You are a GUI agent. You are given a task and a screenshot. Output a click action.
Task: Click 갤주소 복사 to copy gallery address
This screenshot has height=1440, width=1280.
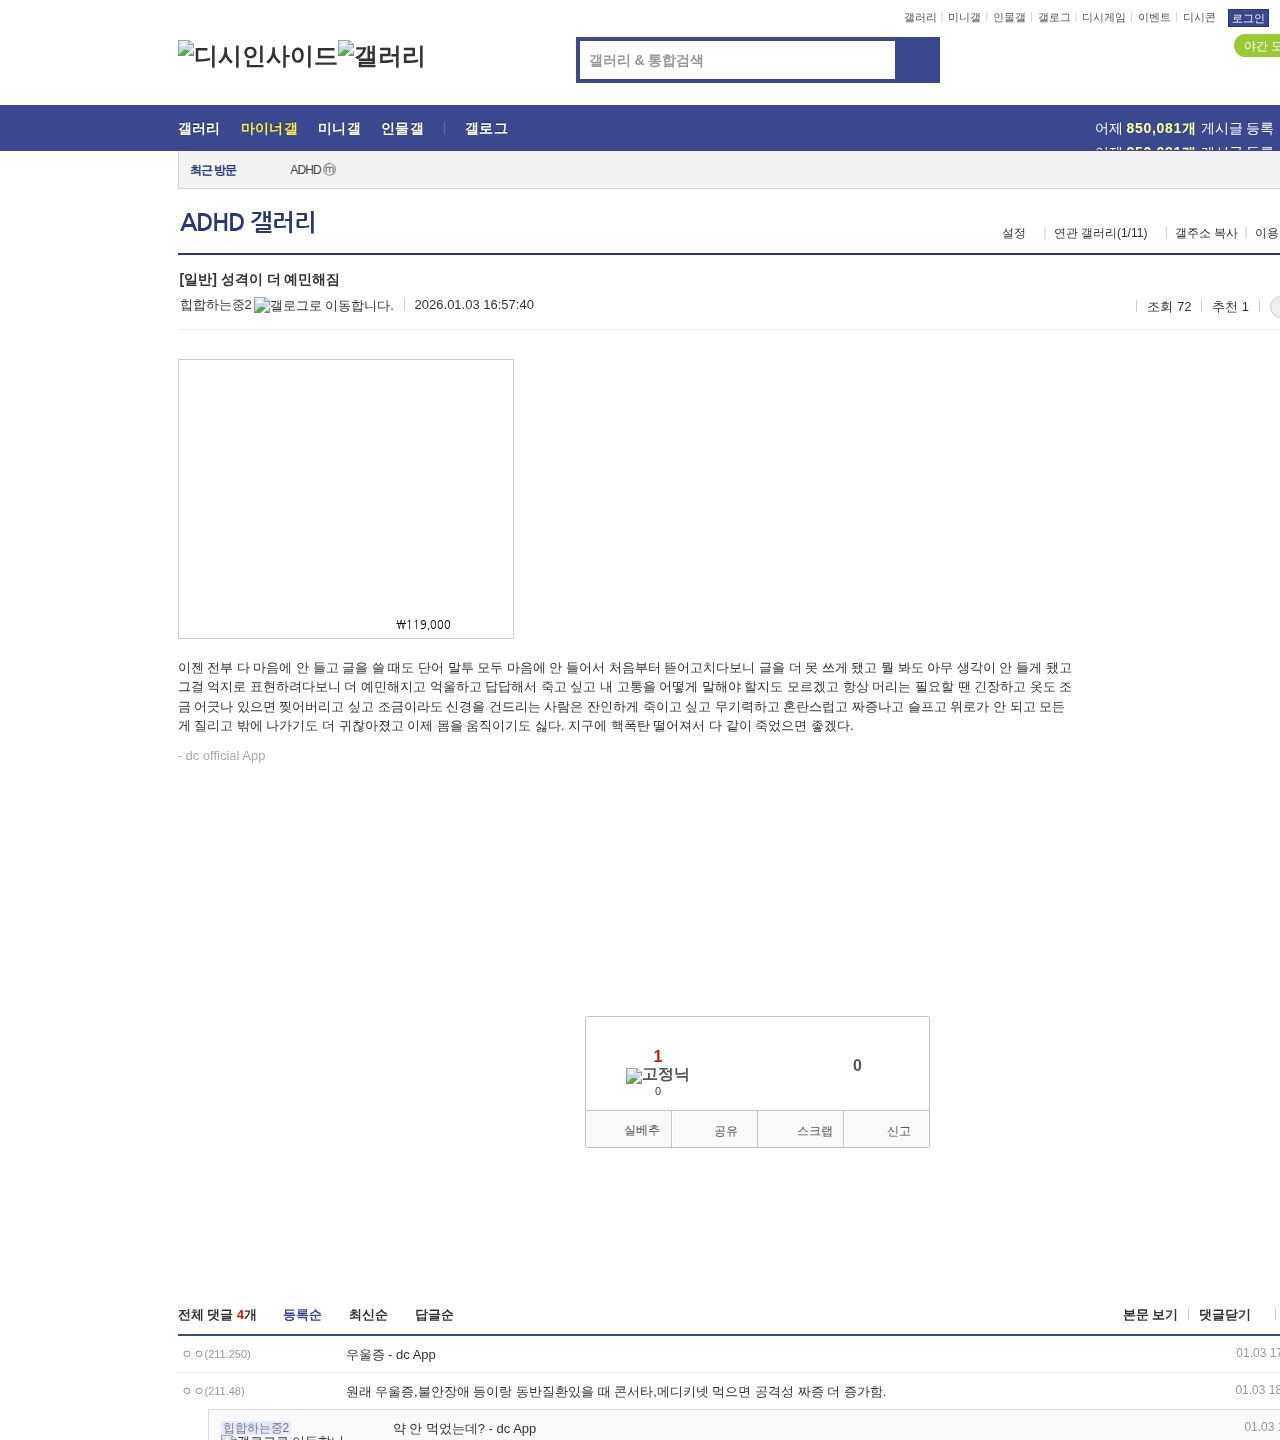(1206, 233)
